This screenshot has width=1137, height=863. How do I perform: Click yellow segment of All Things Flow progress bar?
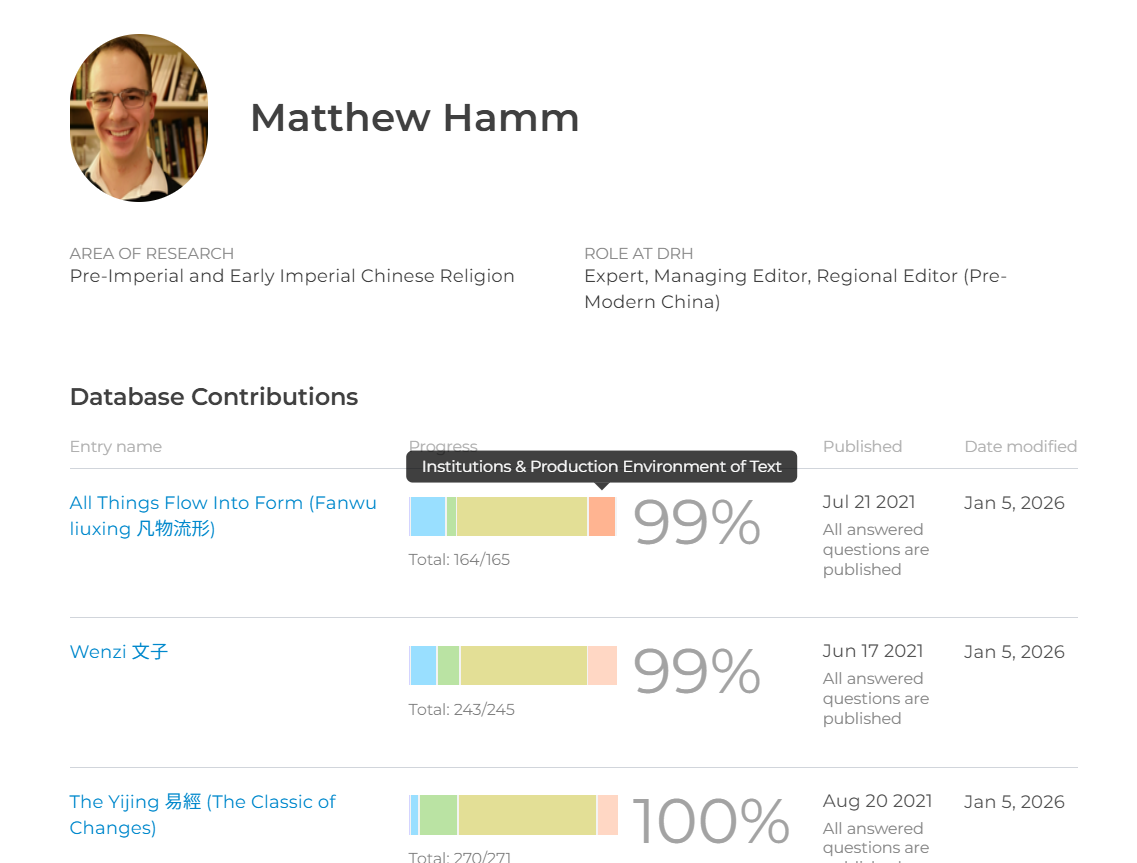521,517
